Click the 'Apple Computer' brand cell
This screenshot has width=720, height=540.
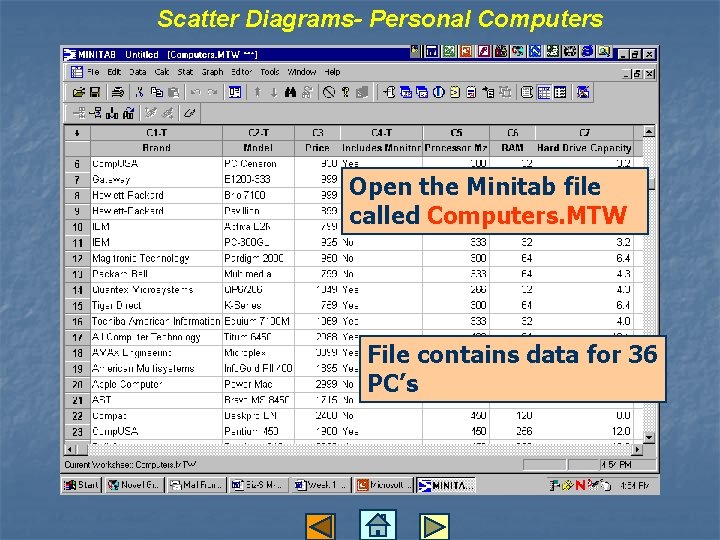pyautogui.click(x=157, y=384)
